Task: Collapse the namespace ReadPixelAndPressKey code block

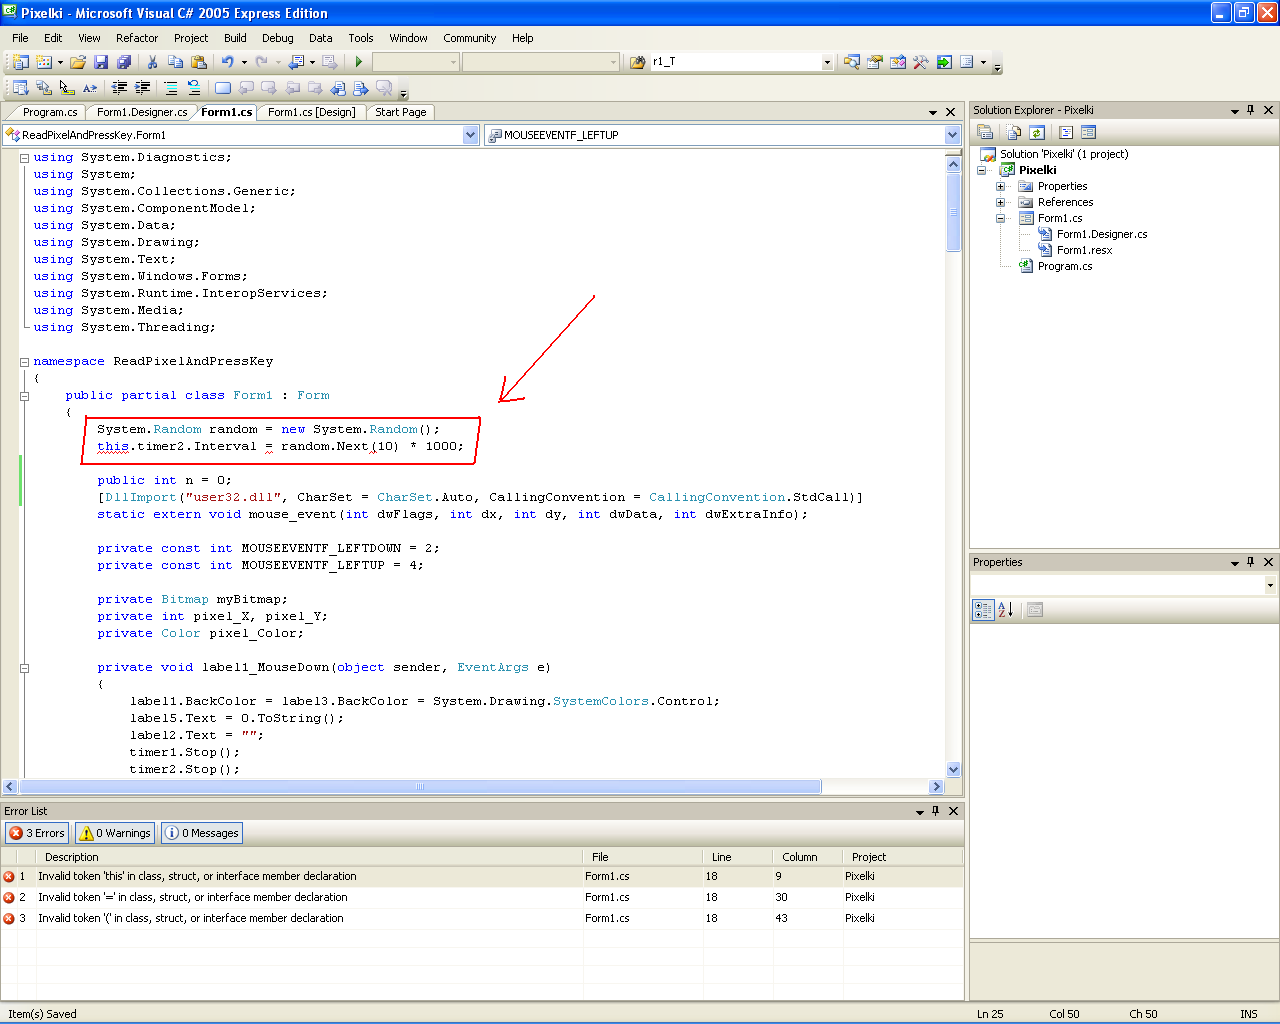Action: tap(24, 362)
